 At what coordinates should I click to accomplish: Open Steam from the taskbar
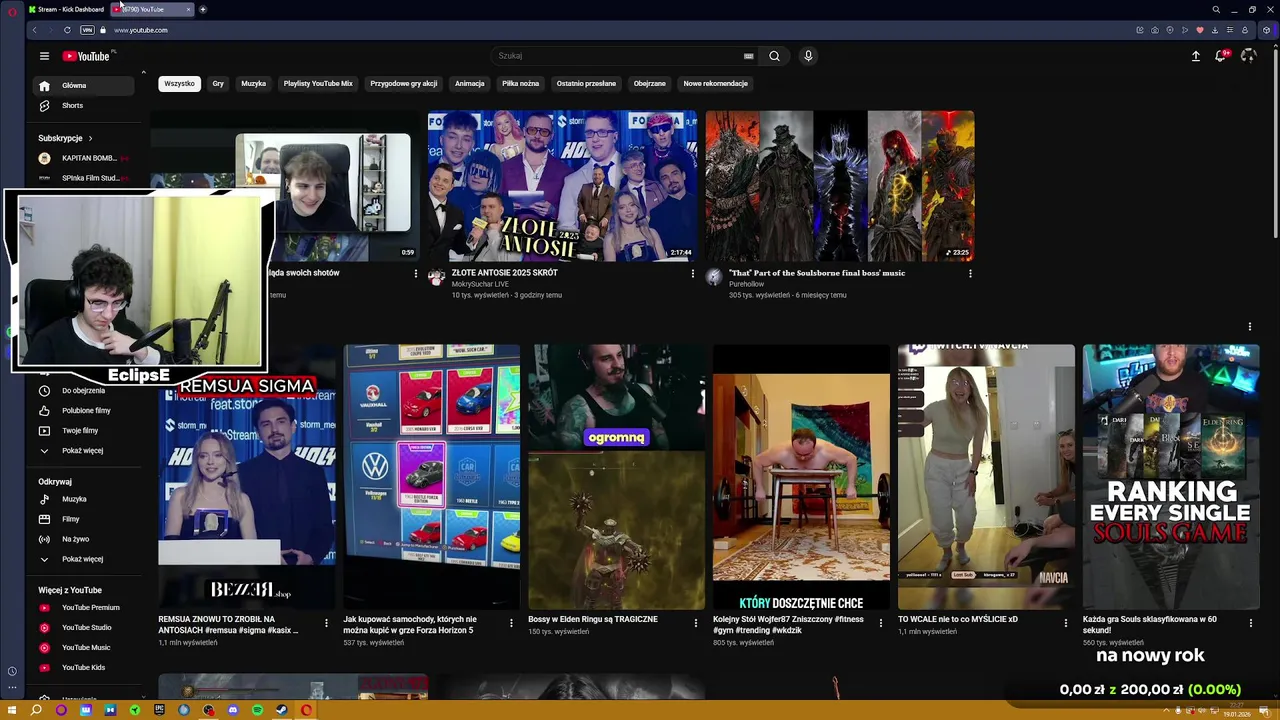pos(282,710)
